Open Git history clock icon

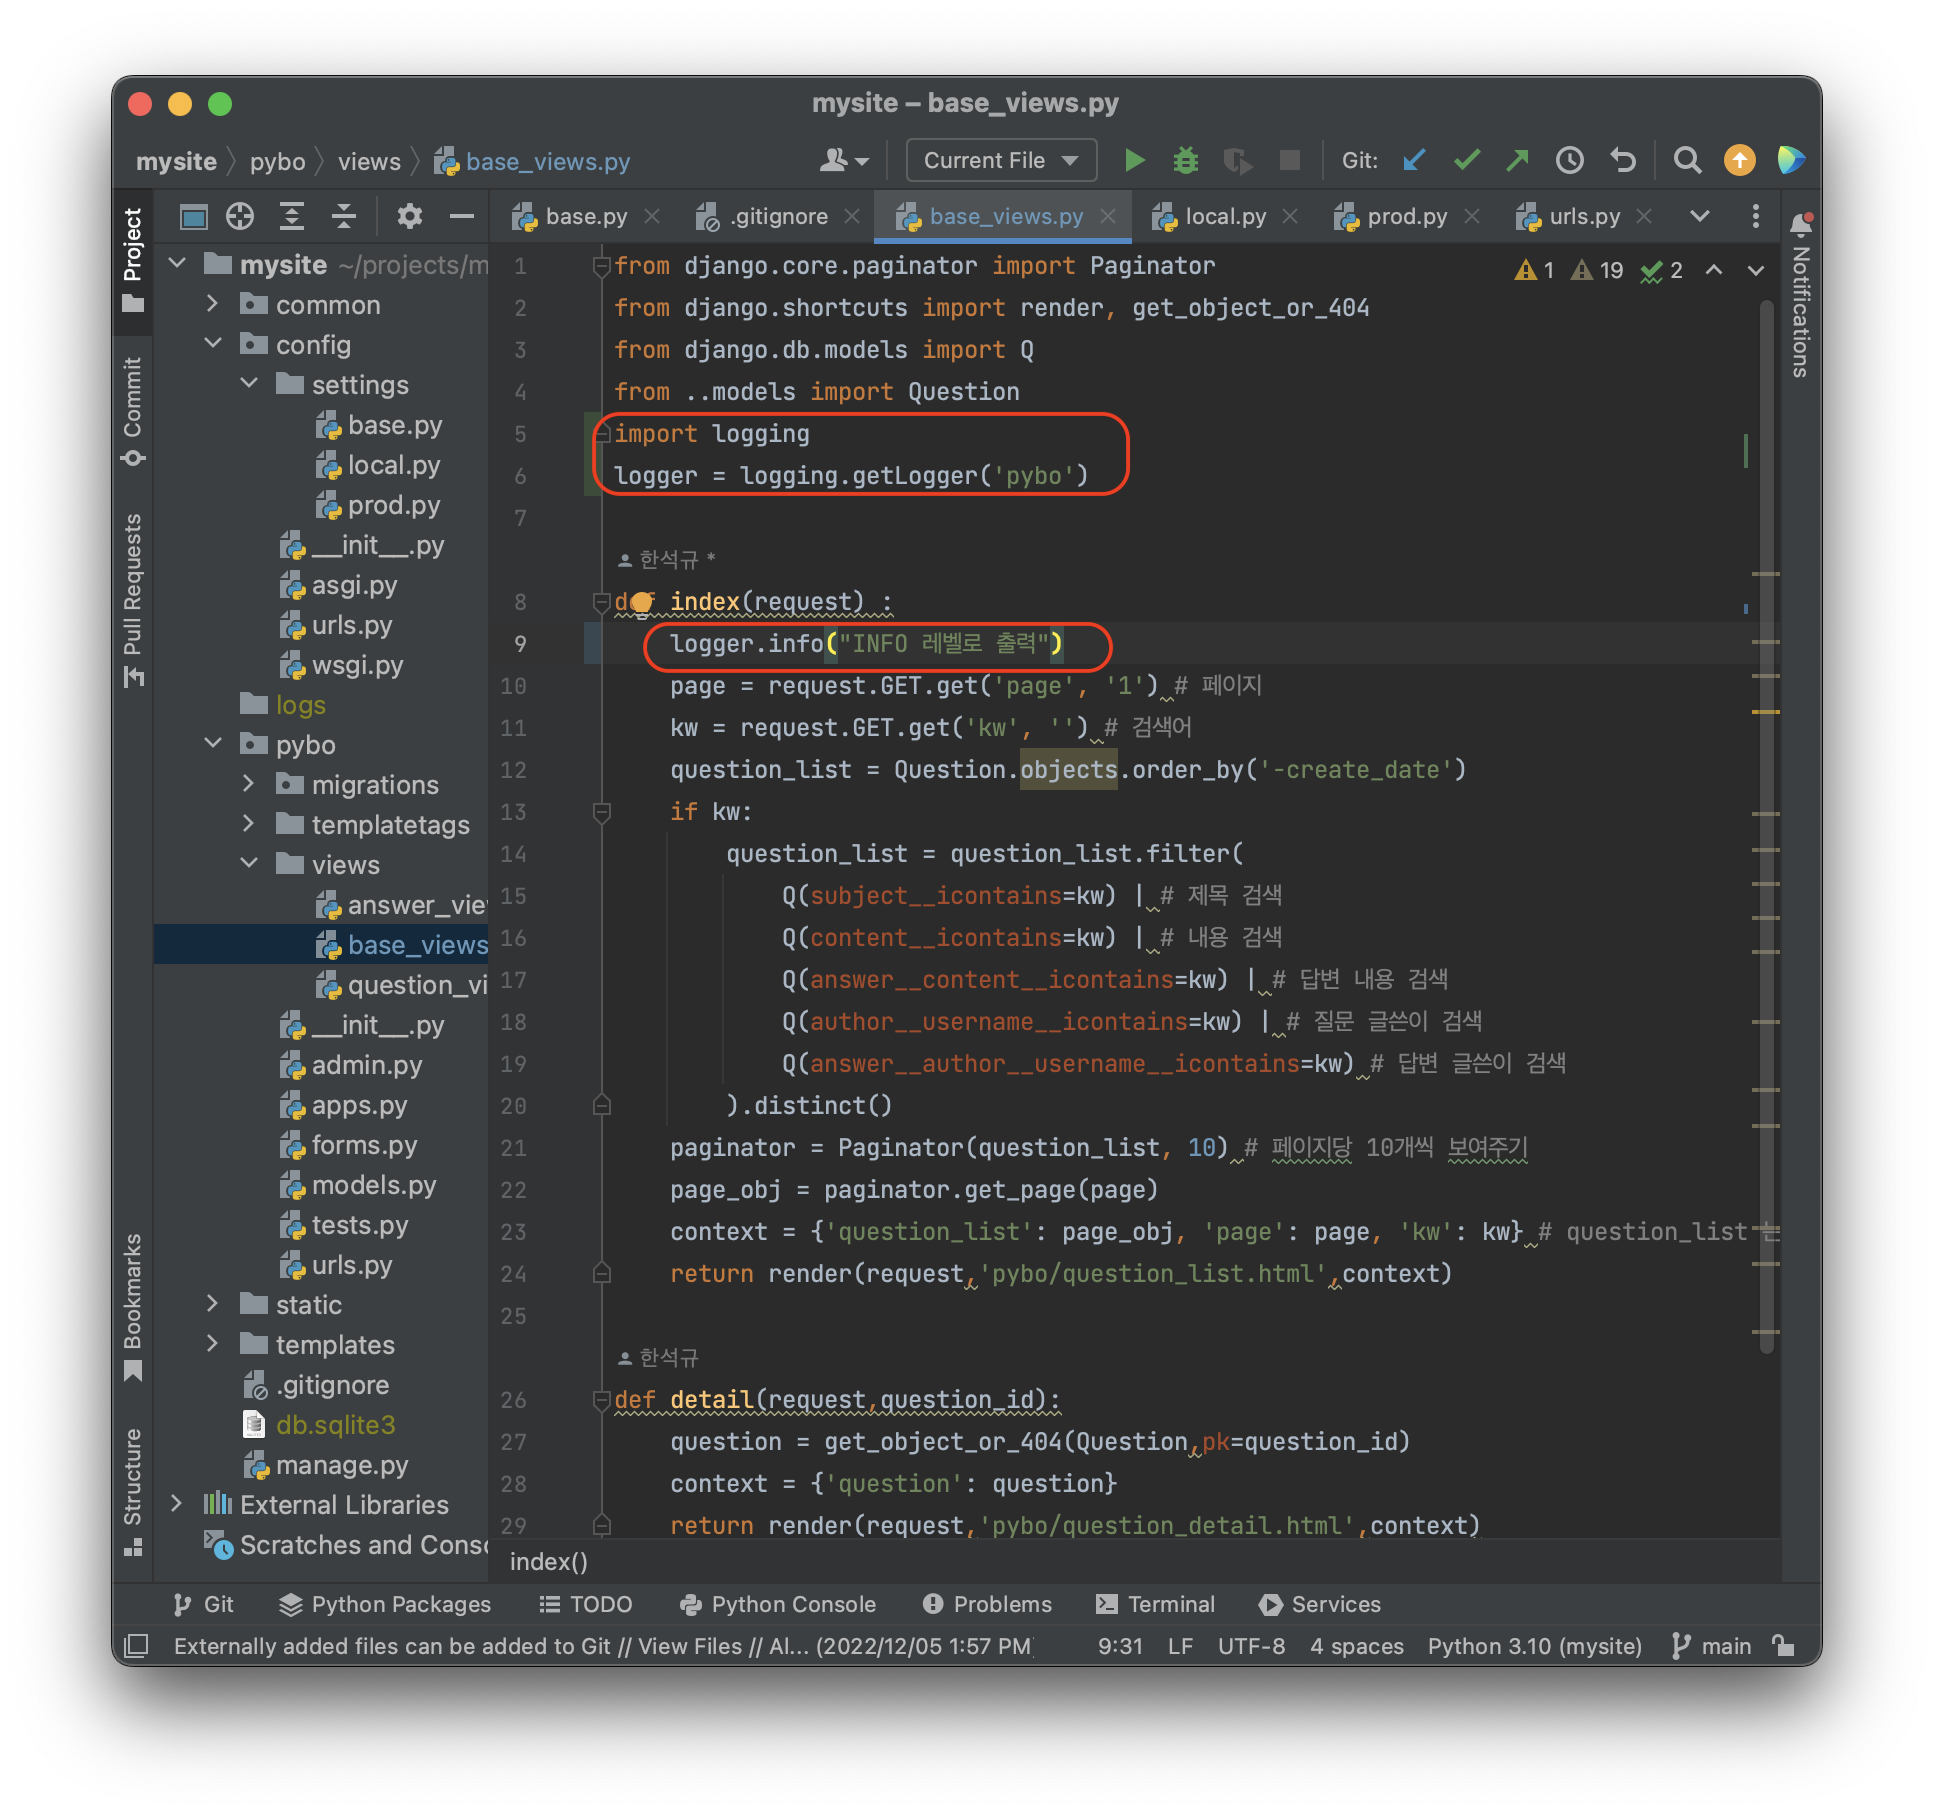click(1569, 160)
